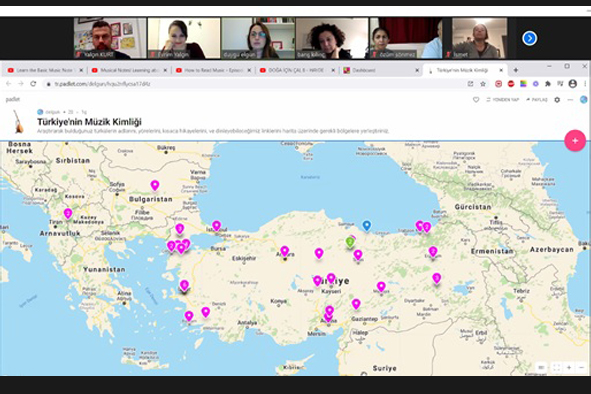Bookmark this page with the star icon
The height and width of the screenshot is (394, 591).
pyautogui.click(x=483, y=84)
